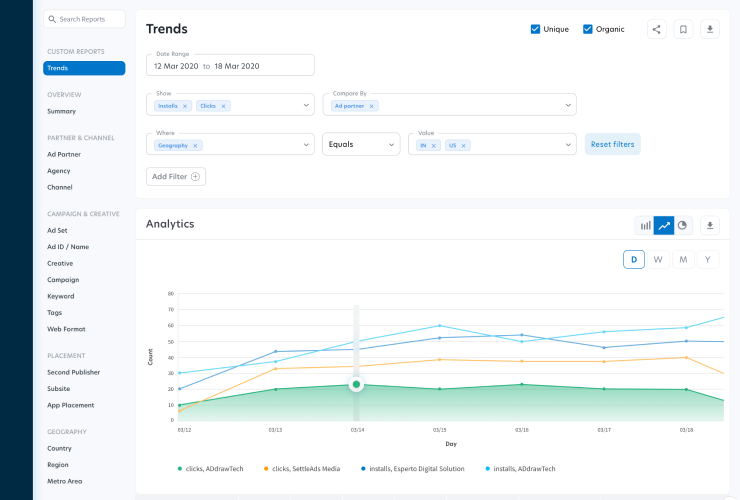Click the share report icon

click(x=656, y=29)
